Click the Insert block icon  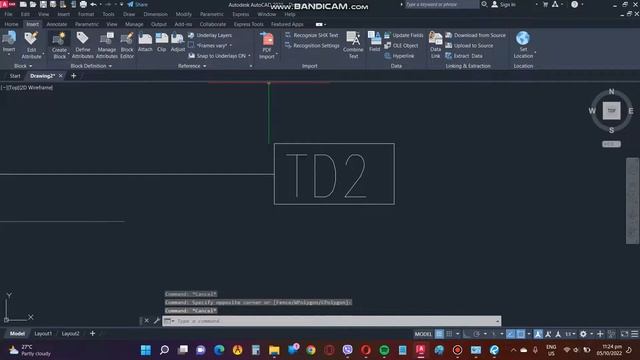click(9, 39)
